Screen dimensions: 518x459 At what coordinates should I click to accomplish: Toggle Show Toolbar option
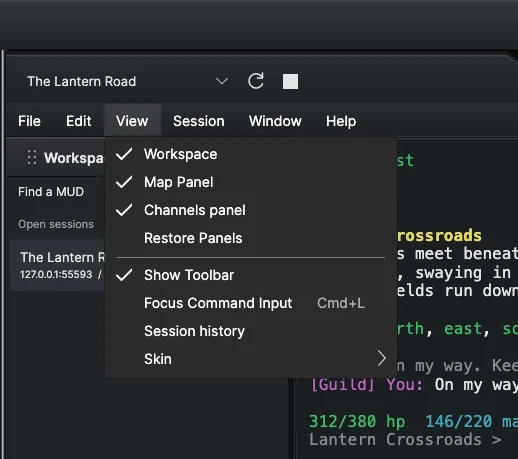tap(251, 275)
